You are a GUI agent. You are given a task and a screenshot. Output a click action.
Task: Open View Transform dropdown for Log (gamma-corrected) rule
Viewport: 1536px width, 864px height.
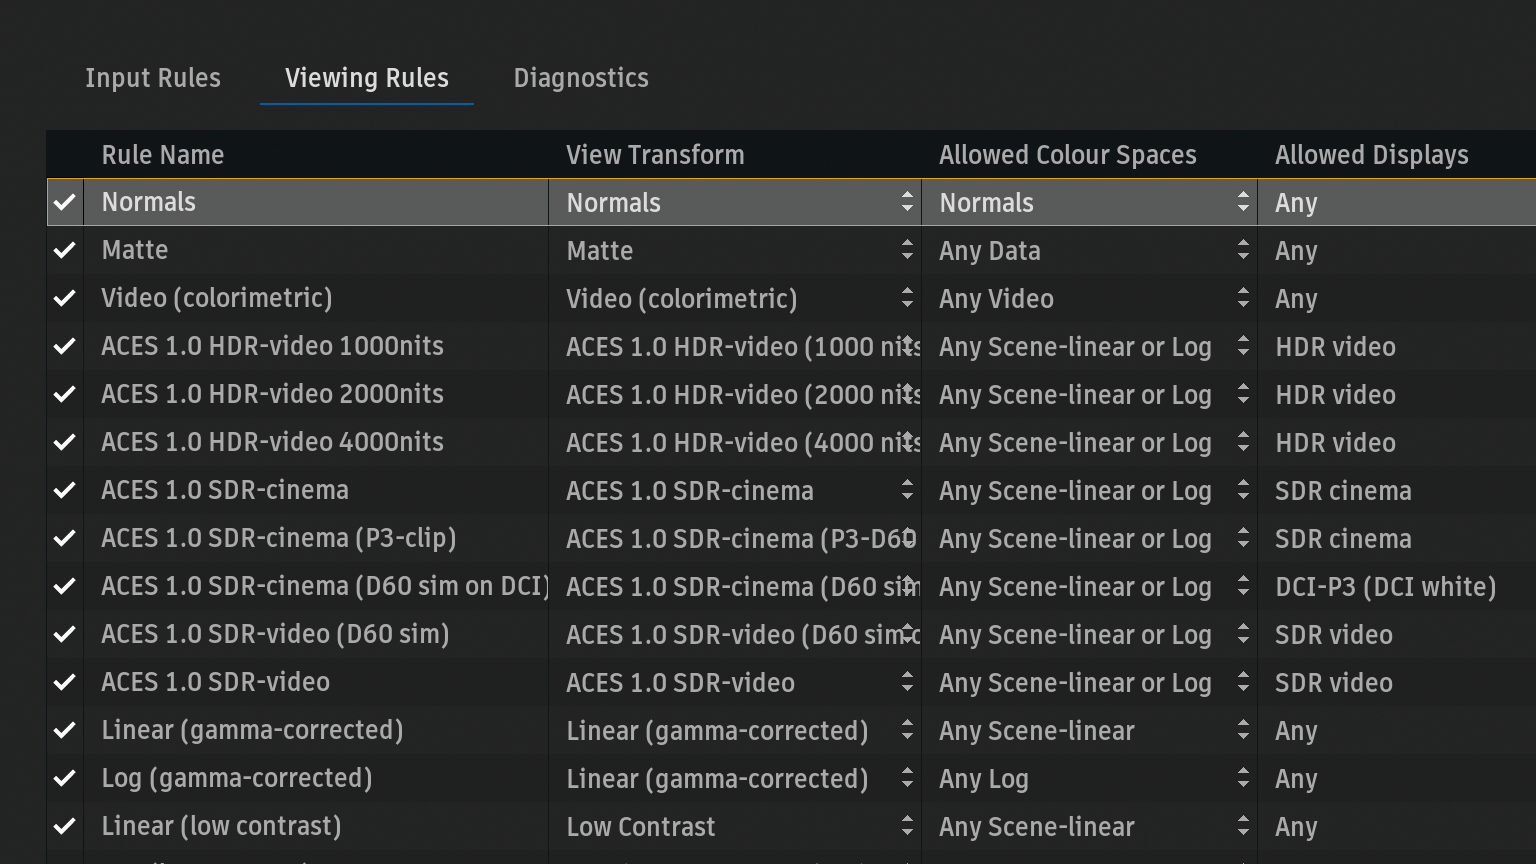735,778
